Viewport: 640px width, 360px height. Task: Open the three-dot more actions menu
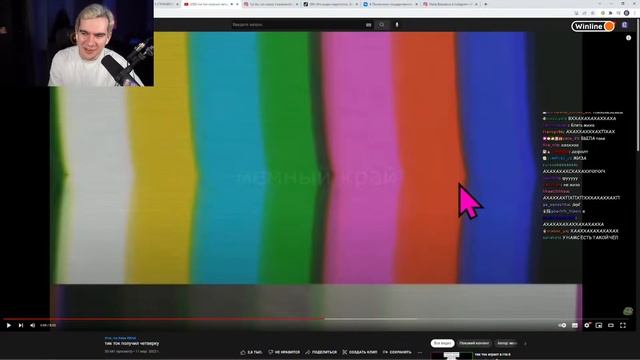click(x=420, y=352)
